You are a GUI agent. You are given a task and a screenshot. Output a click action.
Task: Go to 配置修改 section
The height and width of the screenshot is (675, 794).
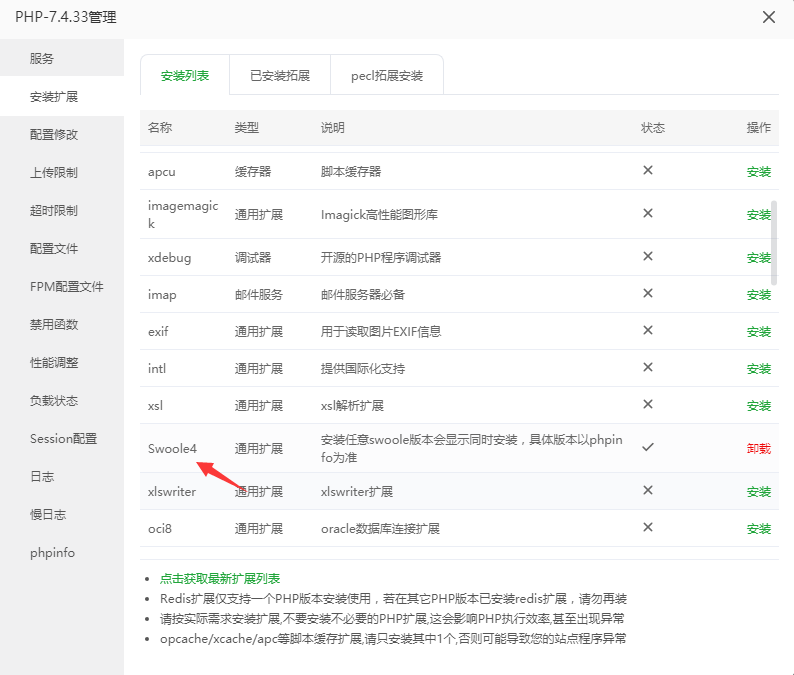54,135
